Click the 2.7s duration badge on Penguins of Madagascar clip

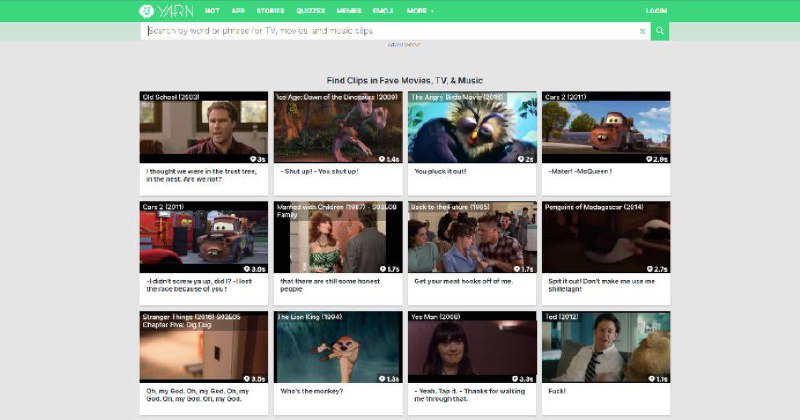pos(657,269)
